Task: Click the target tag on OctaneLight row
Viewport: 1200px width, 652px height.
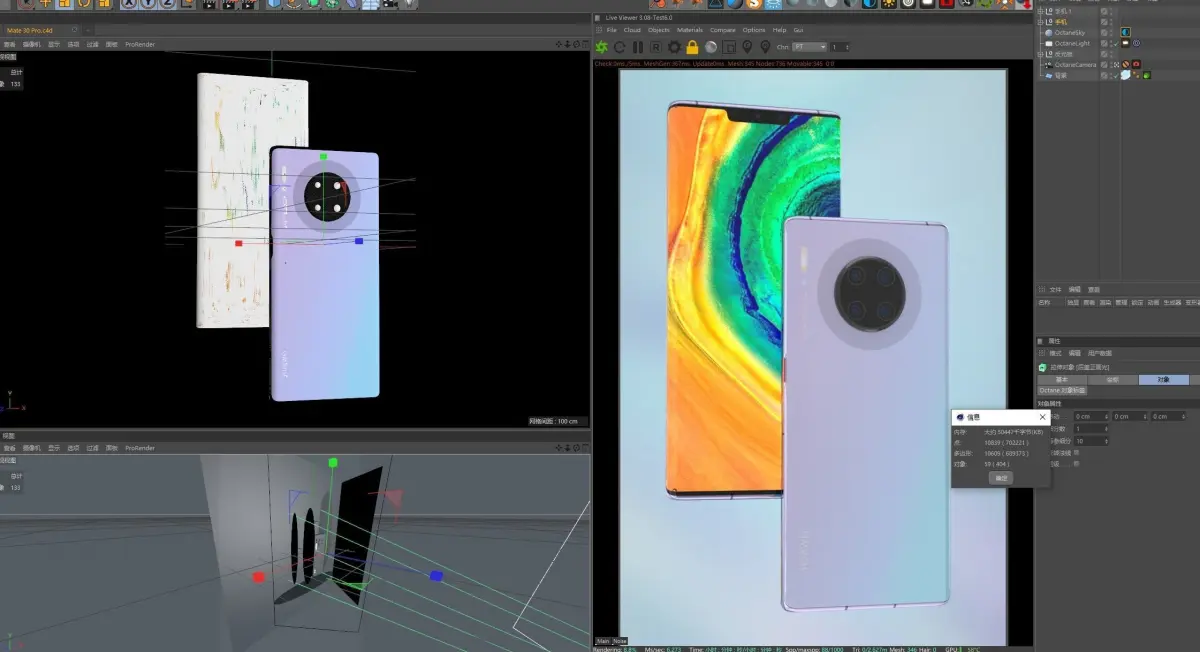Action: pyautogui.click(x=1136, y=43)
